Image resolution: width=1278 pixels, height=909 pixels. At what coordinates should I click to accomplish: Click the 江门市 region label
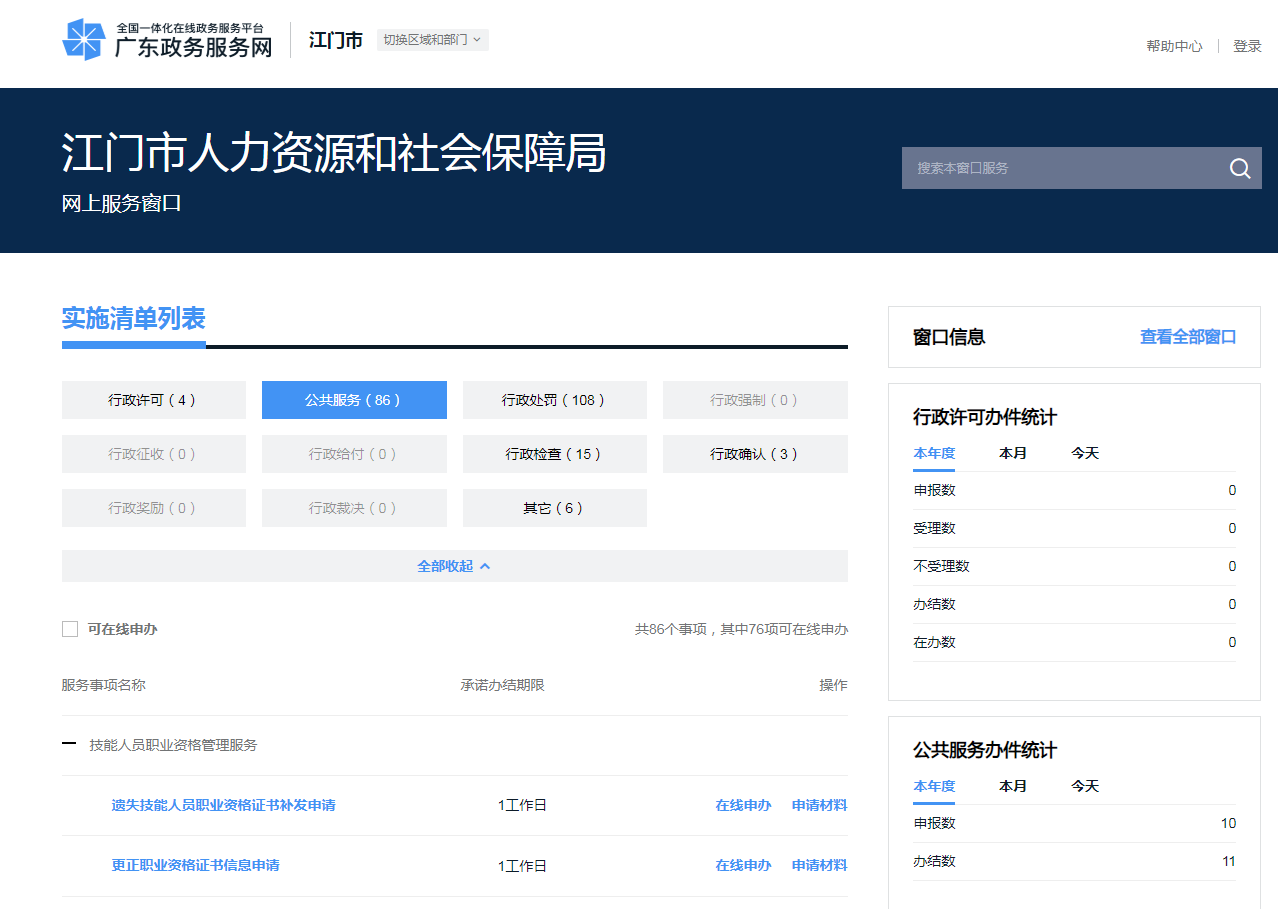(x=336, y=40)
